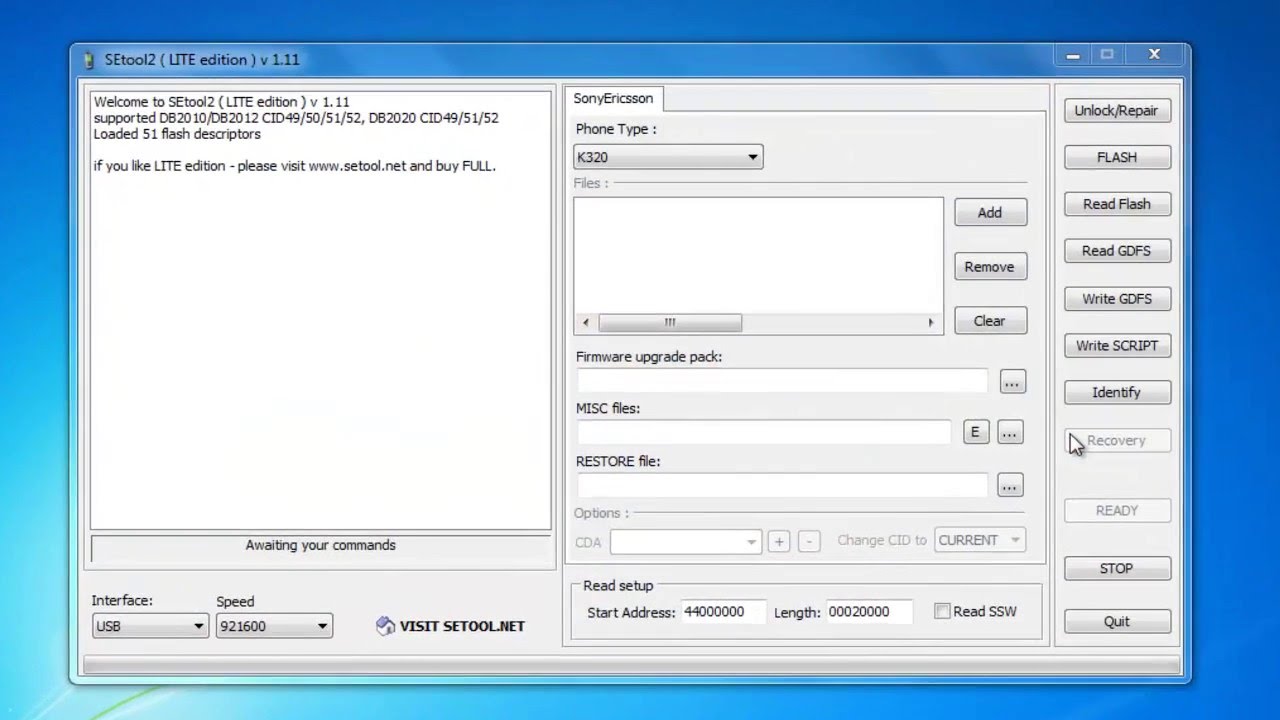Select the SonyEricsson tab
Screen dimensions: 1280x720
(613, 98)
